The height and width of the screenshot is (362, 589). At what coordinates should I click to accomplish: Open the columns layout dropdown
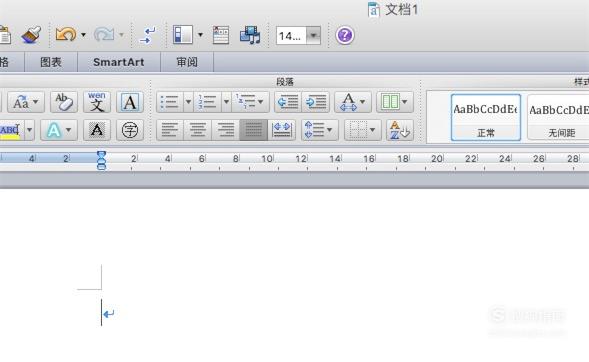(x=395, y=102)
